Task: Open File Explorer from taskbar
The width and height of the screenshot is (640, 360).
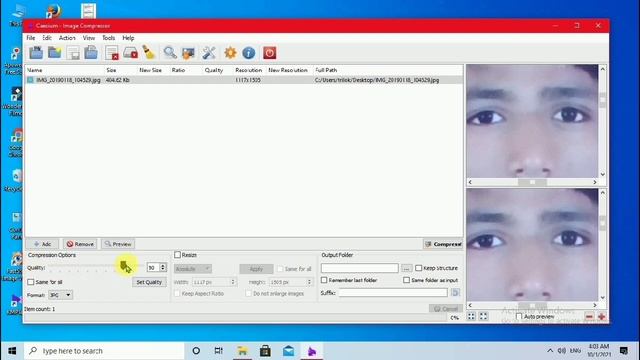Action: [x=242, y=351]
